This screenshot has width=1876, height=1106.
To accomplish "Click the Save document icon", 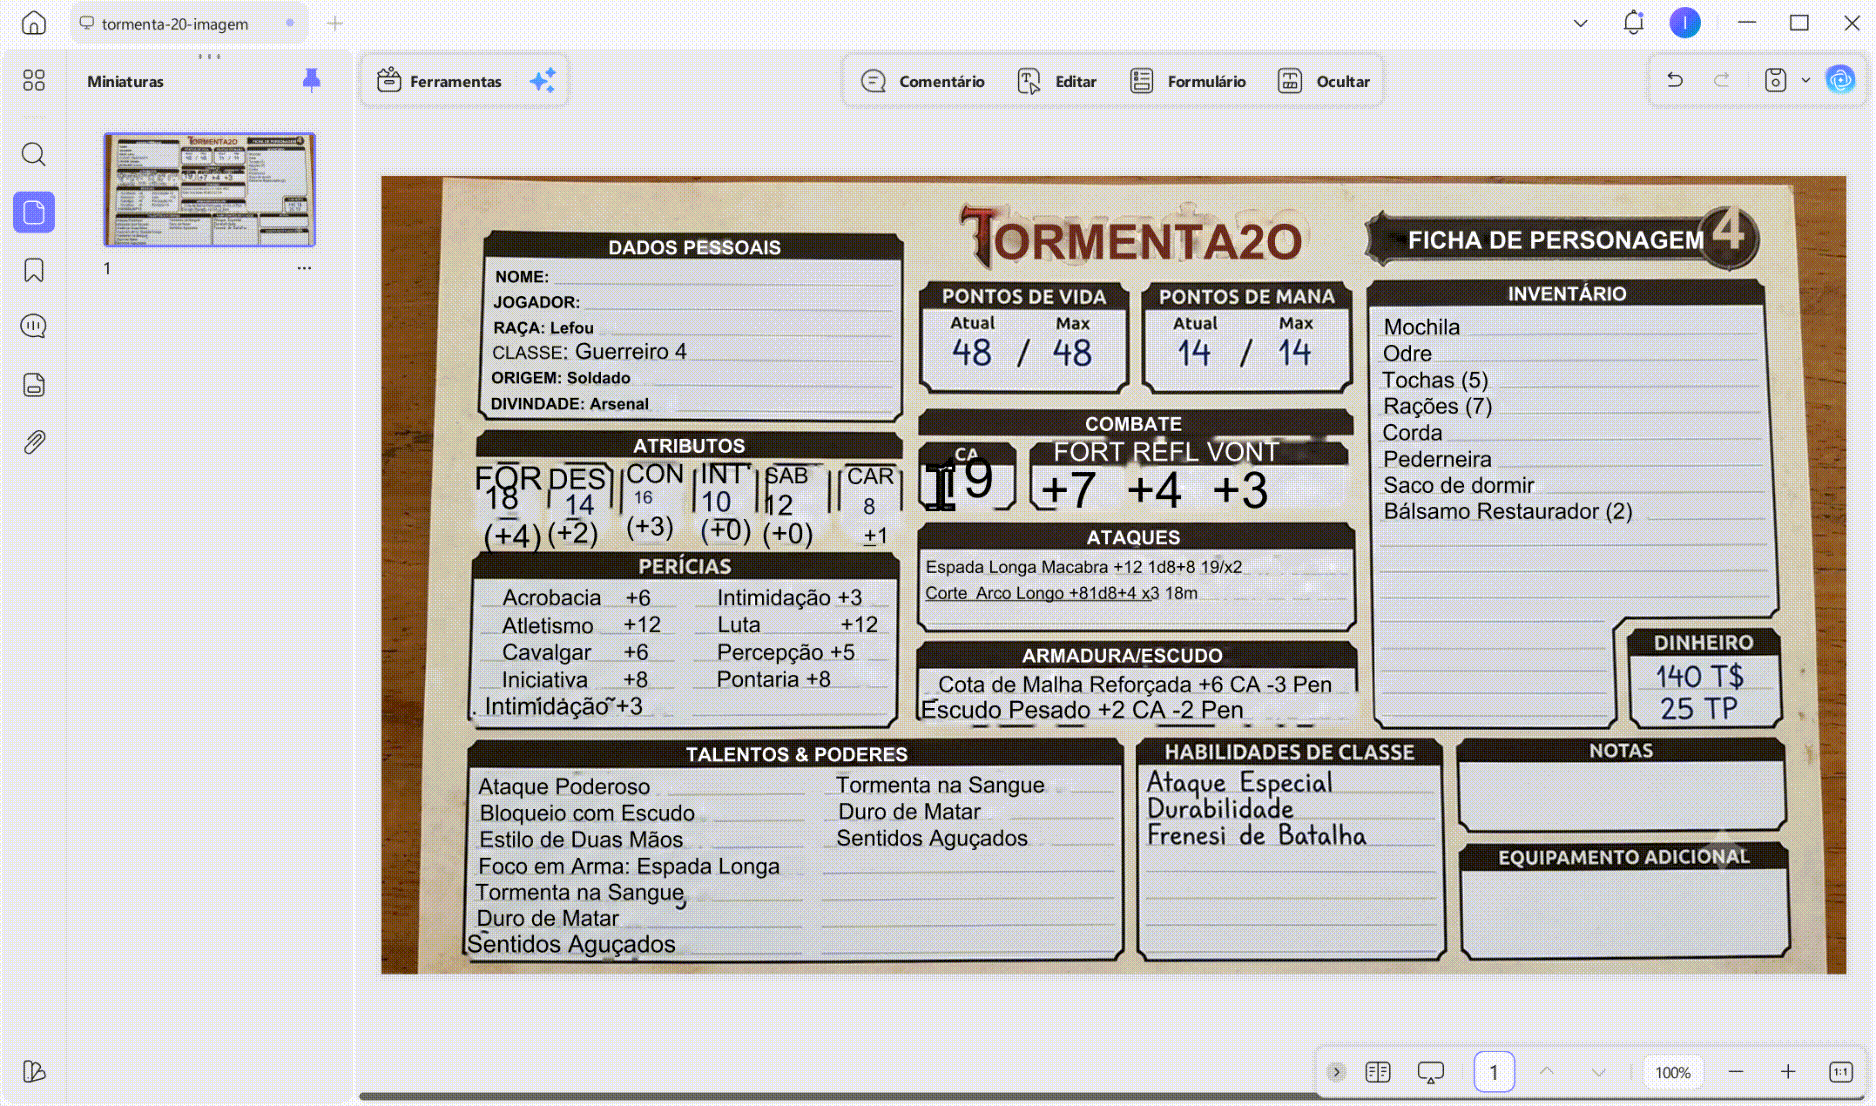I will (1775, 80).
